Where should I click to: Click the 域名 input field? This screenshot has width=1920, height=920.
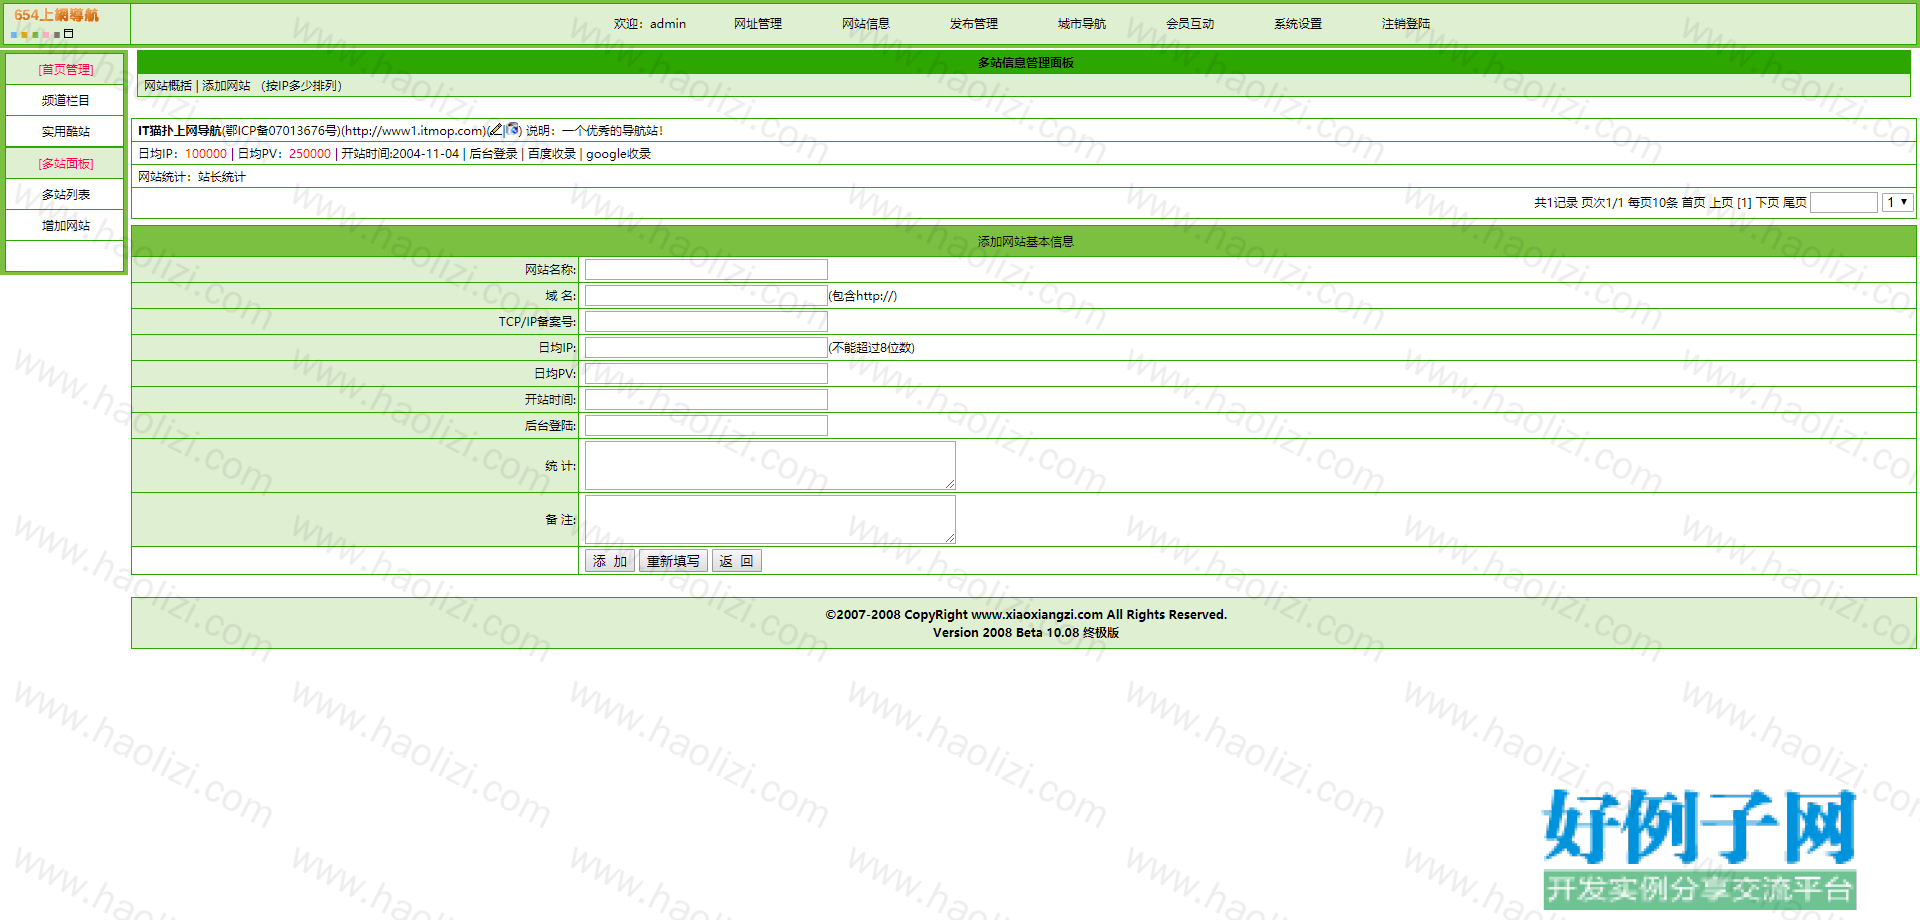[706, 296]
